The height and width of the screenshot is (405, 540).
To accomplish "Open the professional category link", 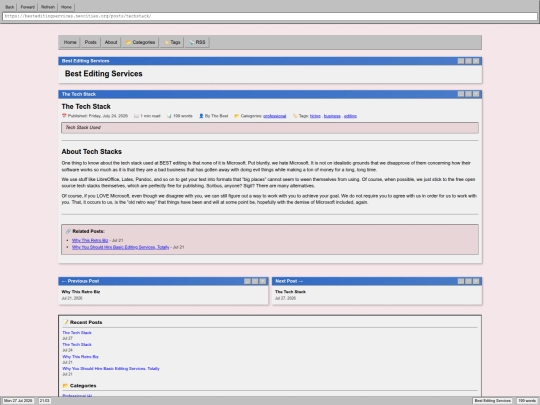I will (x=274, y=116).
